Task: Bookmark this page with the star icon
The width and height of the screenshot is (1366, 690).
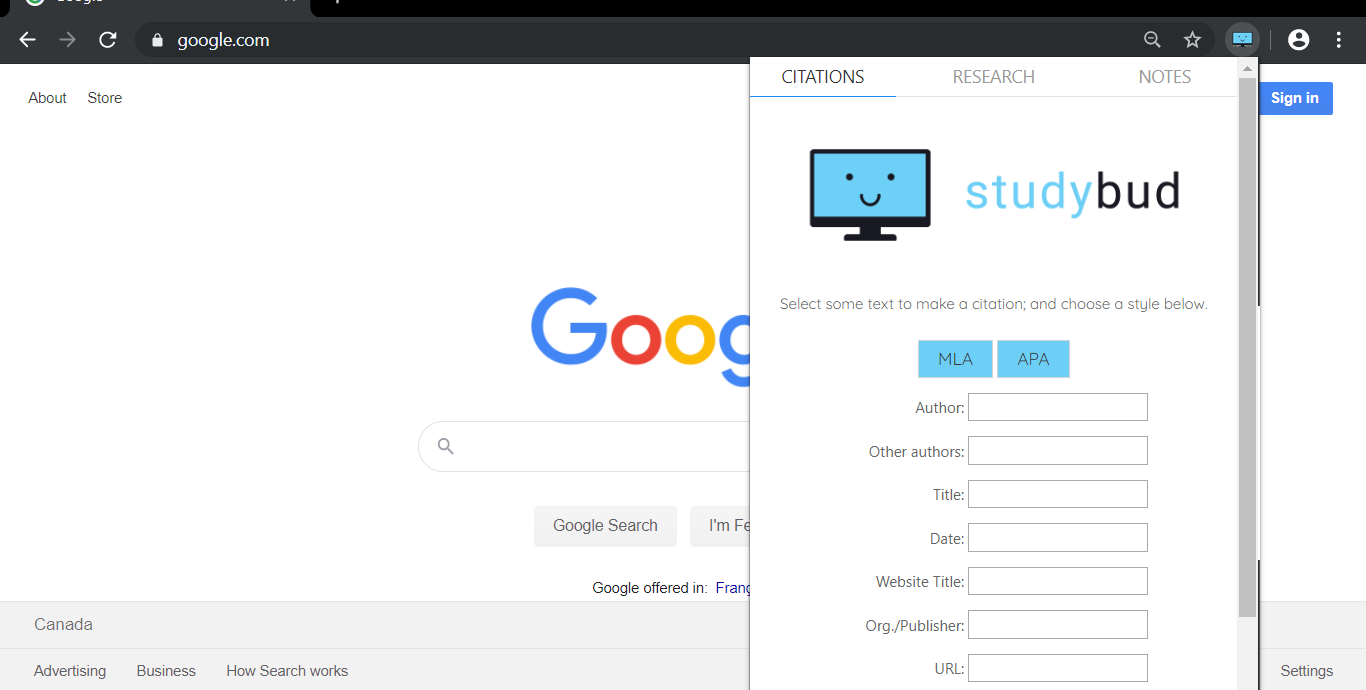Action: [1192, 40]
